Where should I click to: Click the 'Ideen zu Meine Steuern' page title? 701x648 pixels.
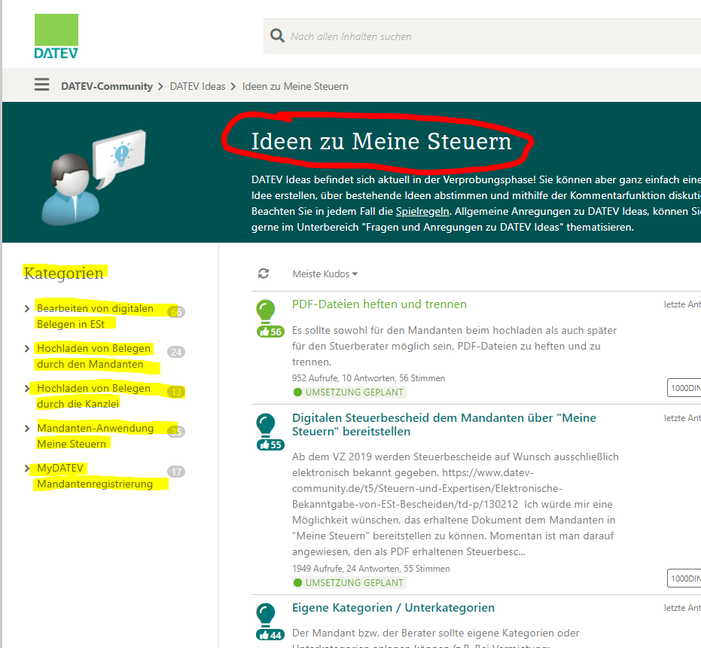point(381,141)
